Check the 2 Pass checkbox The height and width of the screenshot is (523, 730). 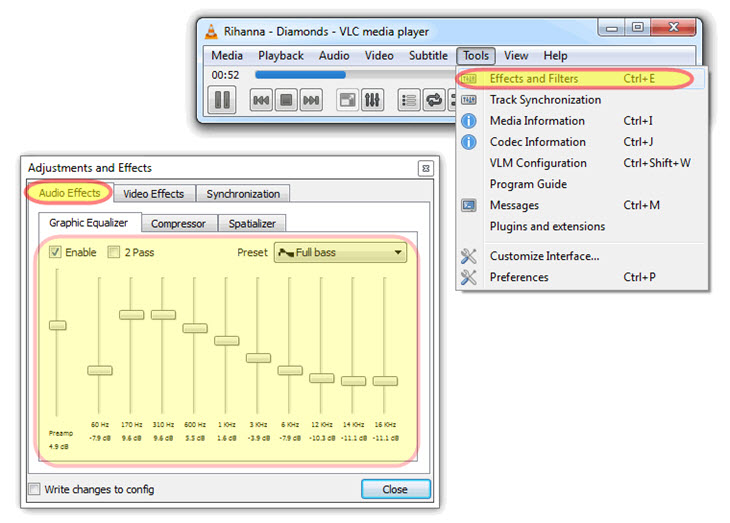tap(113, 252)
